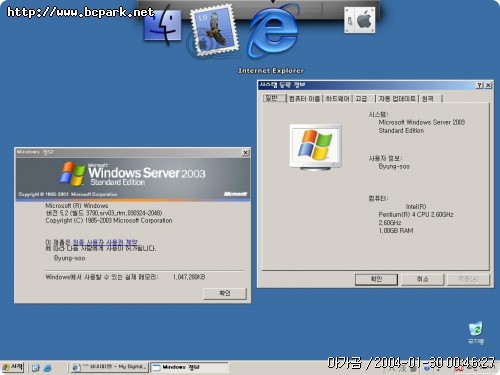Click the 'Microsoft Windows Server 2003' system text
This screenshot has width=500, height=375.
pyautogui.click(x=421, y=122)
